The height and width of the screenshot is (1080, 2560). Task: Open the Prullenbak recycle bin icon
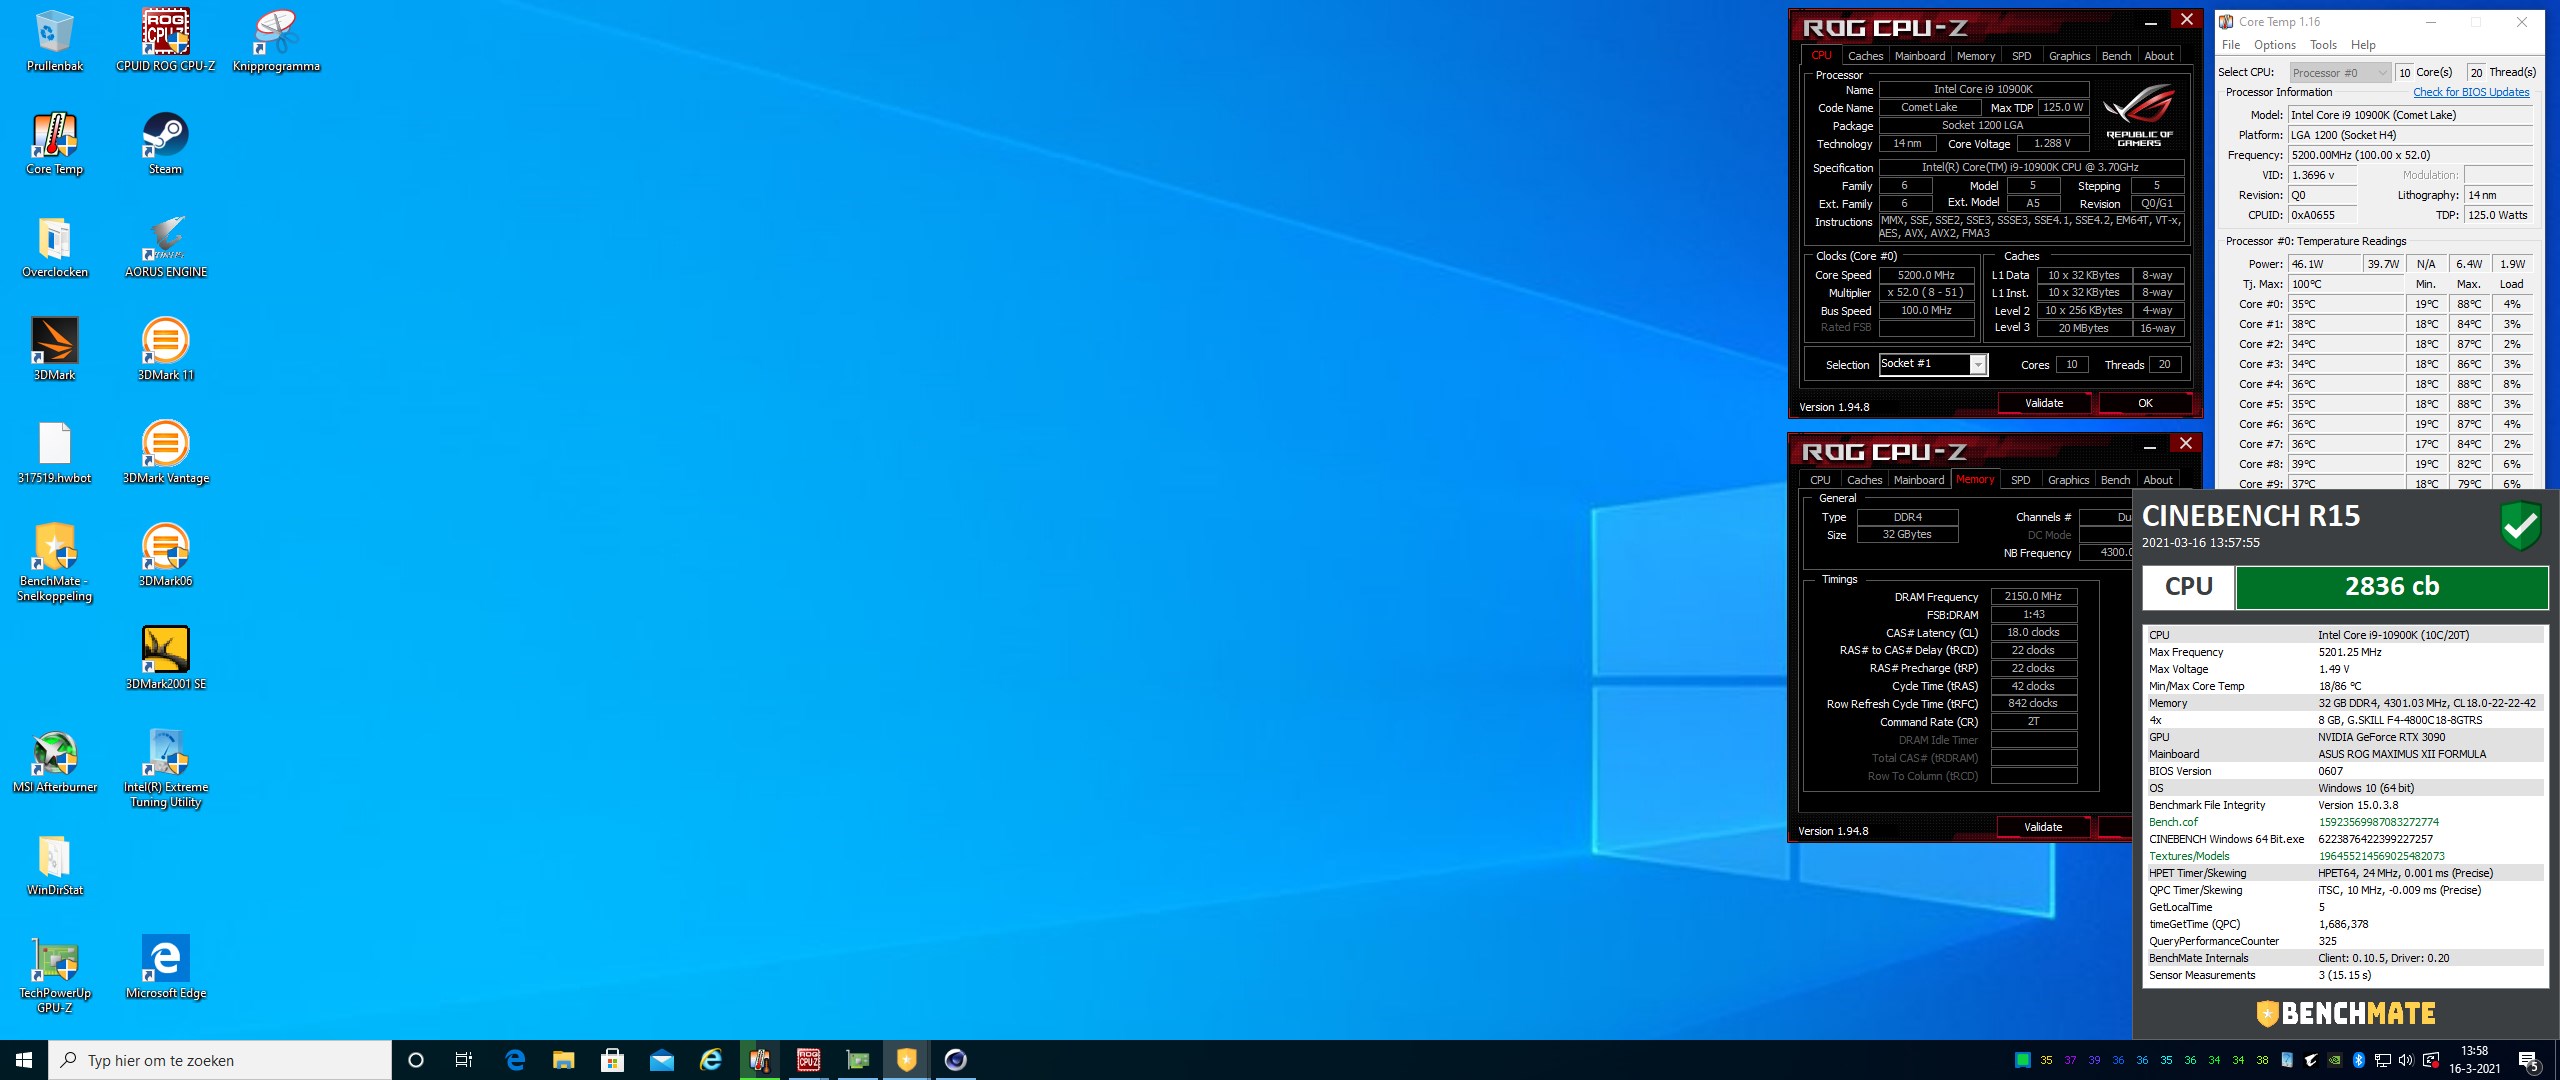click(x=54, y=41)
